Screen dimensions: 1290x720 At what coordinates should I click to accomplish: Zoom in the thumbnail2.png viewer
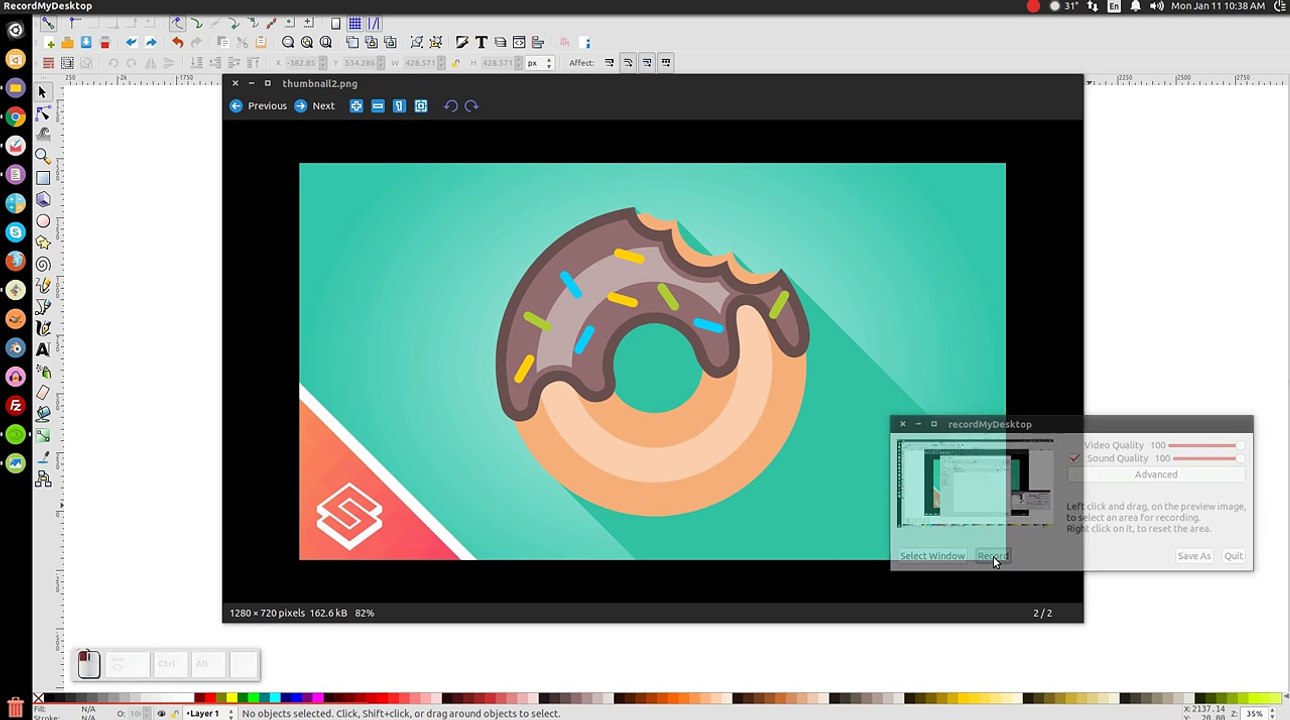tap(356, 106)
